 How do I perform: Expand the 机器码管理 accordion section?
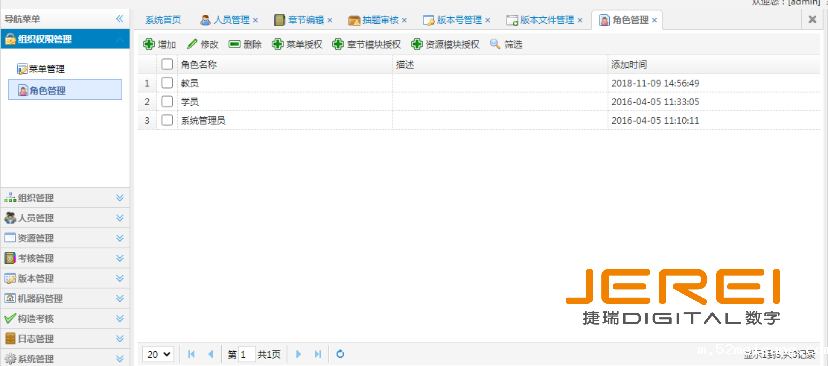tap(65, 298)
